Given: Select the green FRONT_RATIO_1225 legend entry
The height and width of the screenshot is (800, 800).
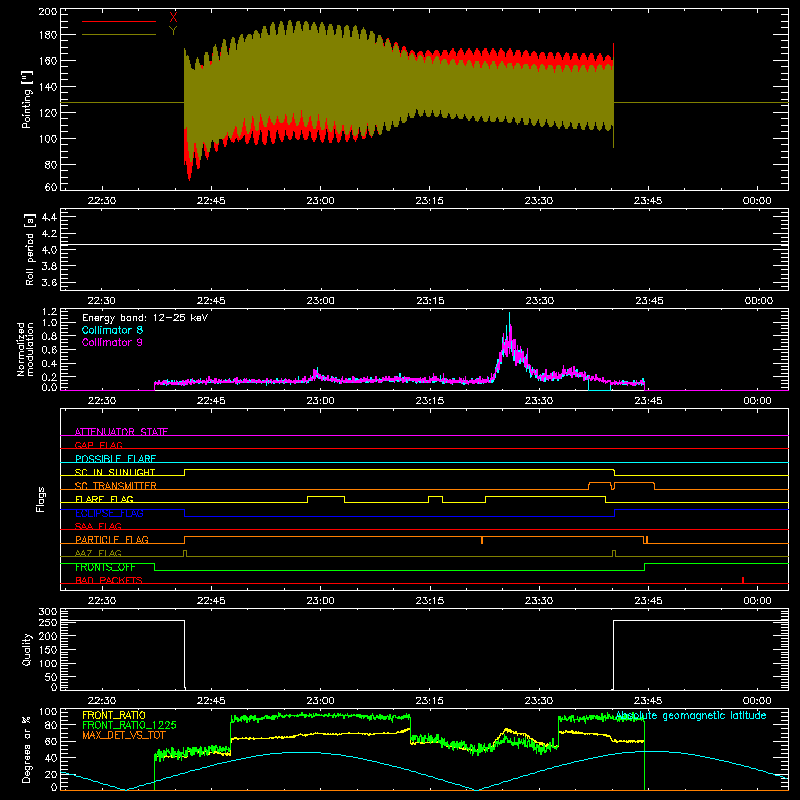Looking at the screenshot, I should point(129,725).
